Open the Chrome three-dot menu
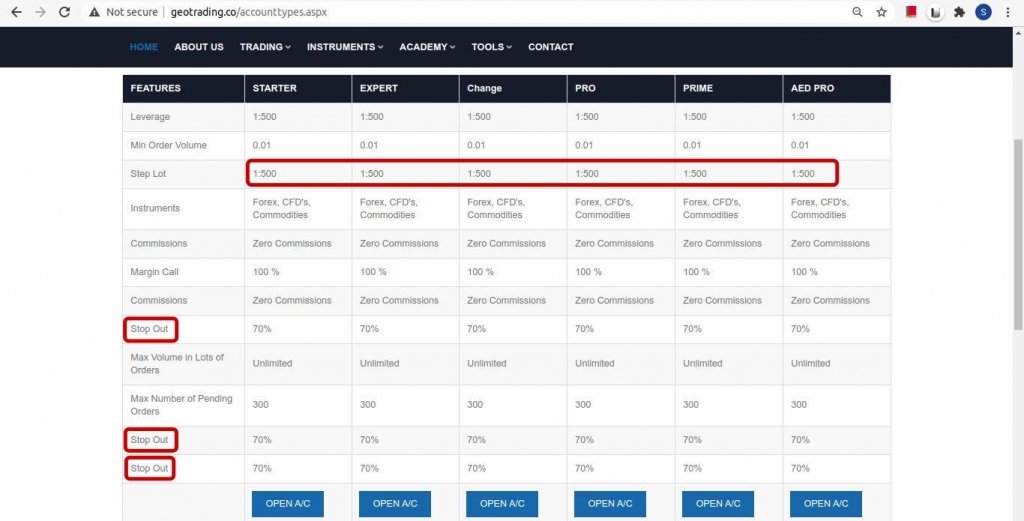The image size is (1024, 521). click(x=1008, y=12)
